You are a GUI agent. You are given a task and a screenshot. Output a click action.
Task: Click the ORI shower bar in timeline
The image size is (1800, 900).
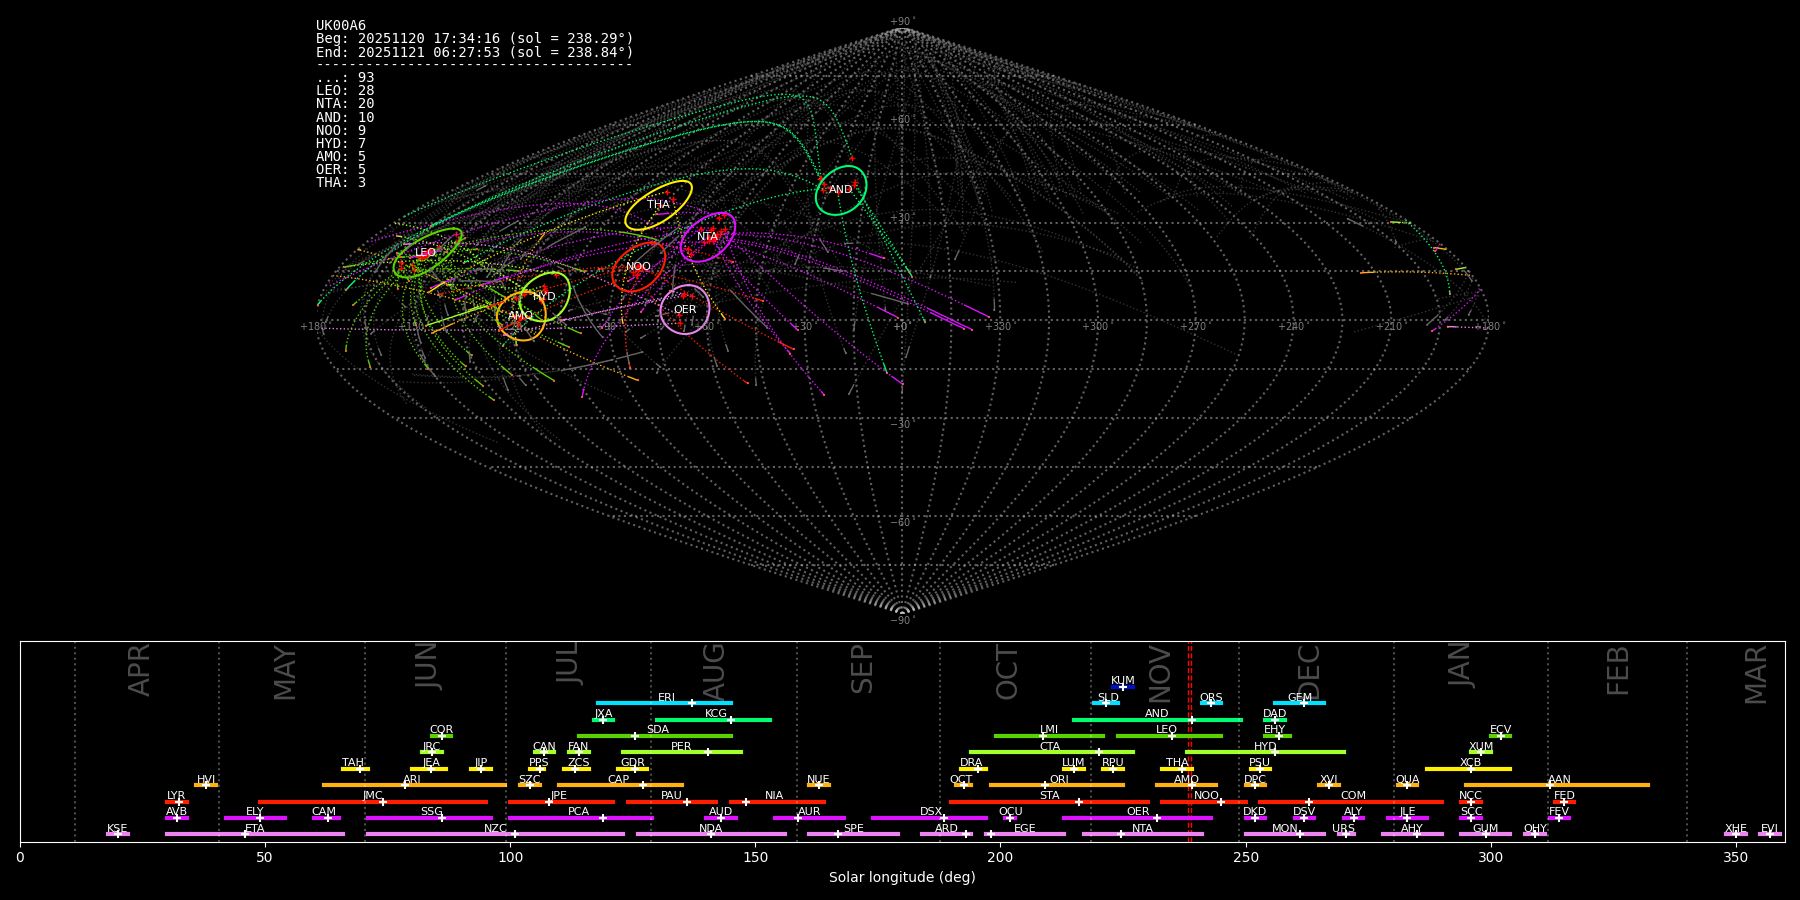click(x=1057, y=785)
